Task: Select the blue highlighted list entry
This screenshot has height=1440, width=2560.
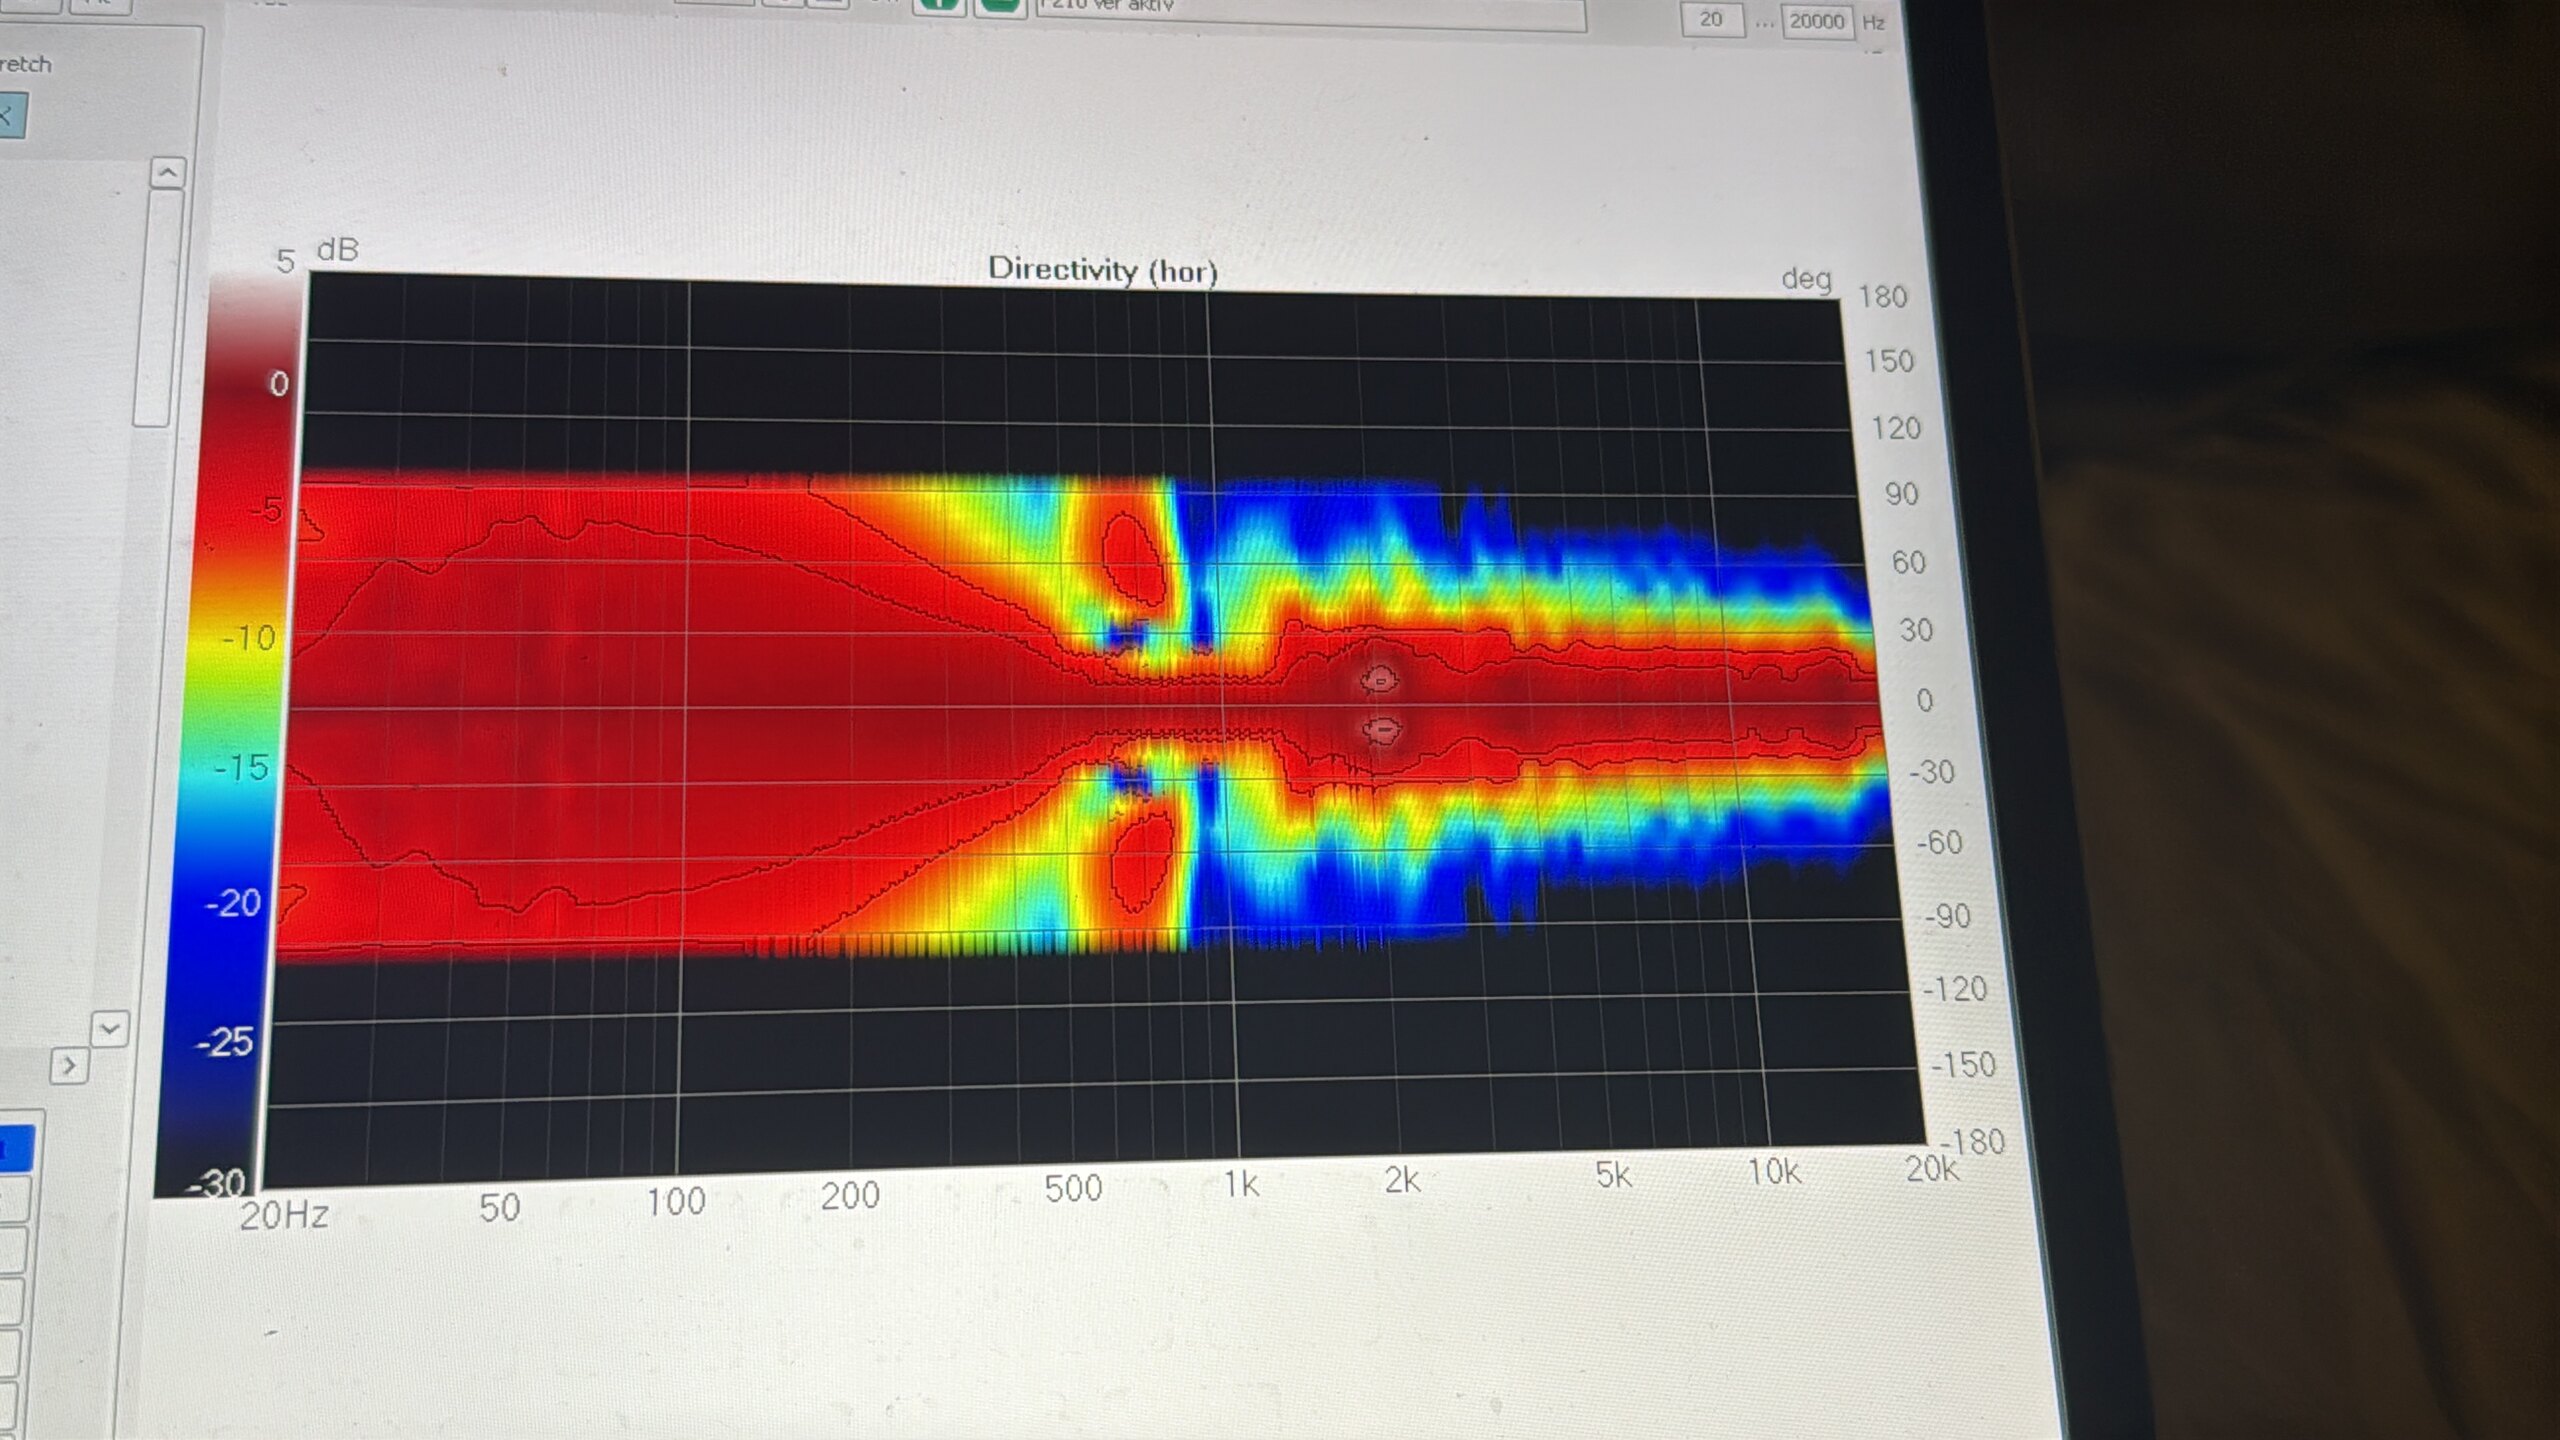Action: pyautogui.click(x=17, y=1149)
